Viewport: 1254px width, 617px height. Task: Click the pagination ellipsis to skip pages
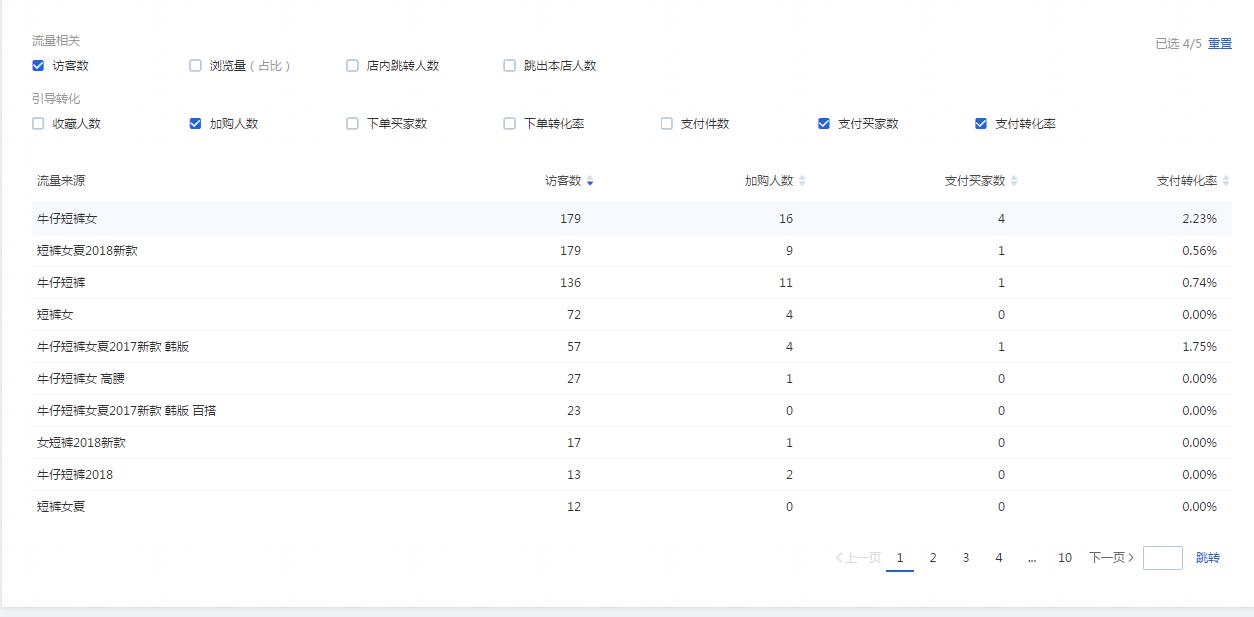[x=1031, y=558]
